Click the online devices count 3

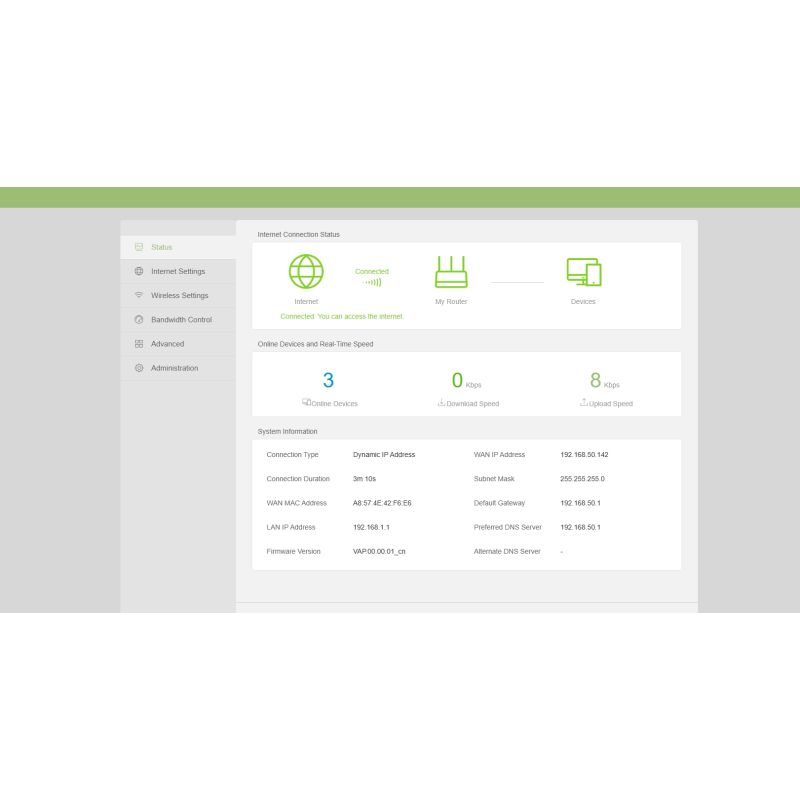click(328, 381)
